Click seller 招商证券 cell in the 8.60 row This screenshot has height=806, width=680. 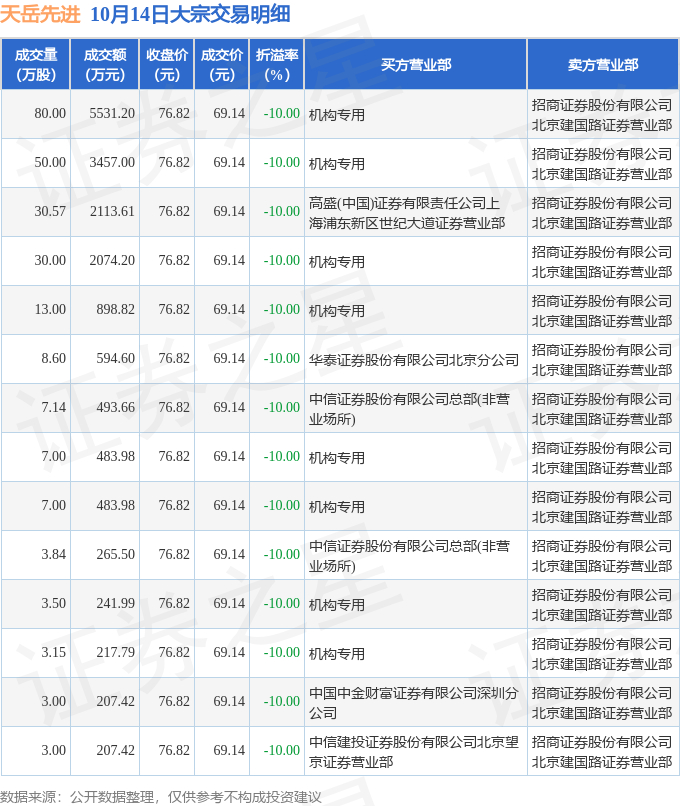(x=602, y=360)
